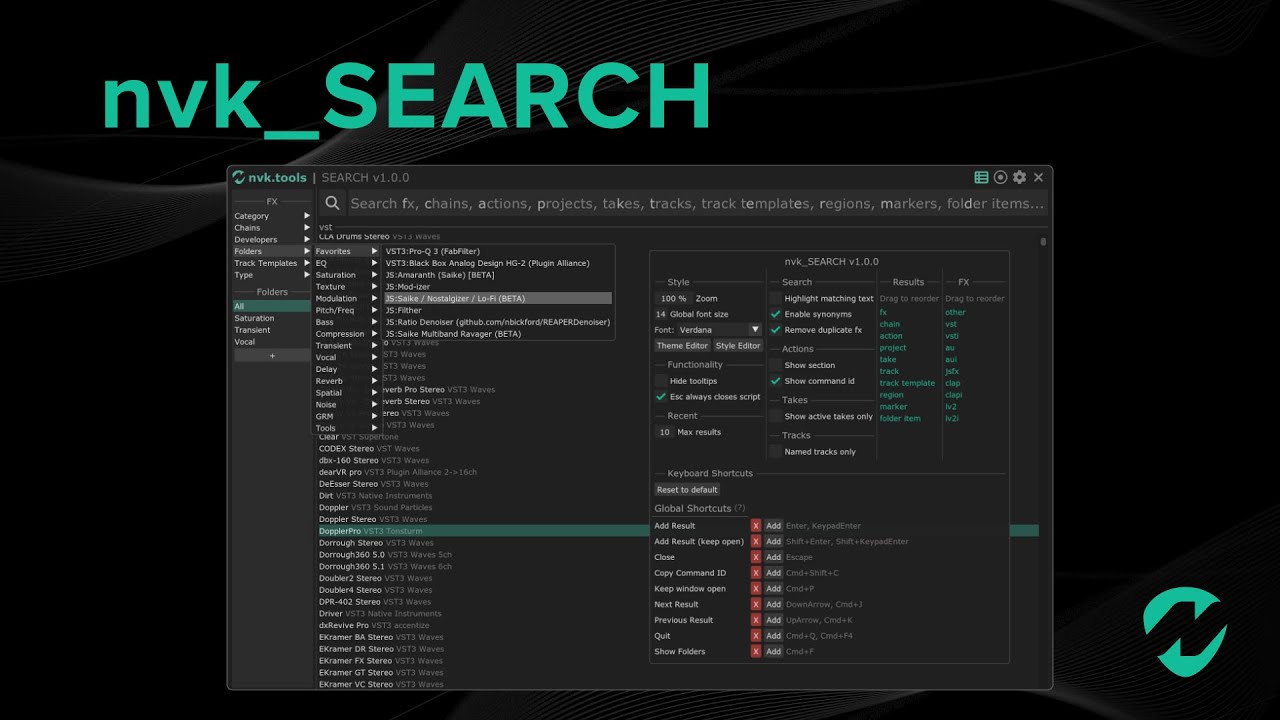Click 'jsfx' in FX order list
Image resolution: width=1280 pixels, height=720 pixels.
pos(952,371)
